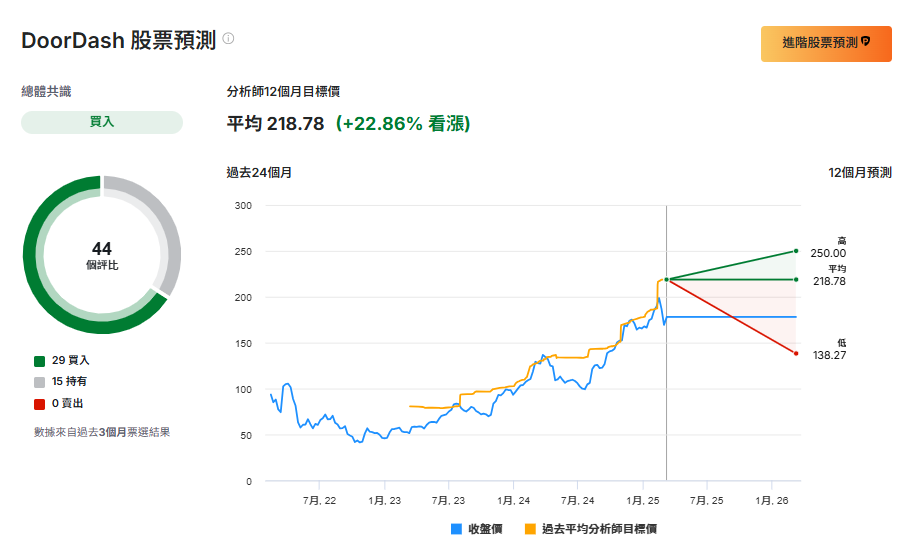Click the +22.86% 看漲 upside text

pos(402,124)
